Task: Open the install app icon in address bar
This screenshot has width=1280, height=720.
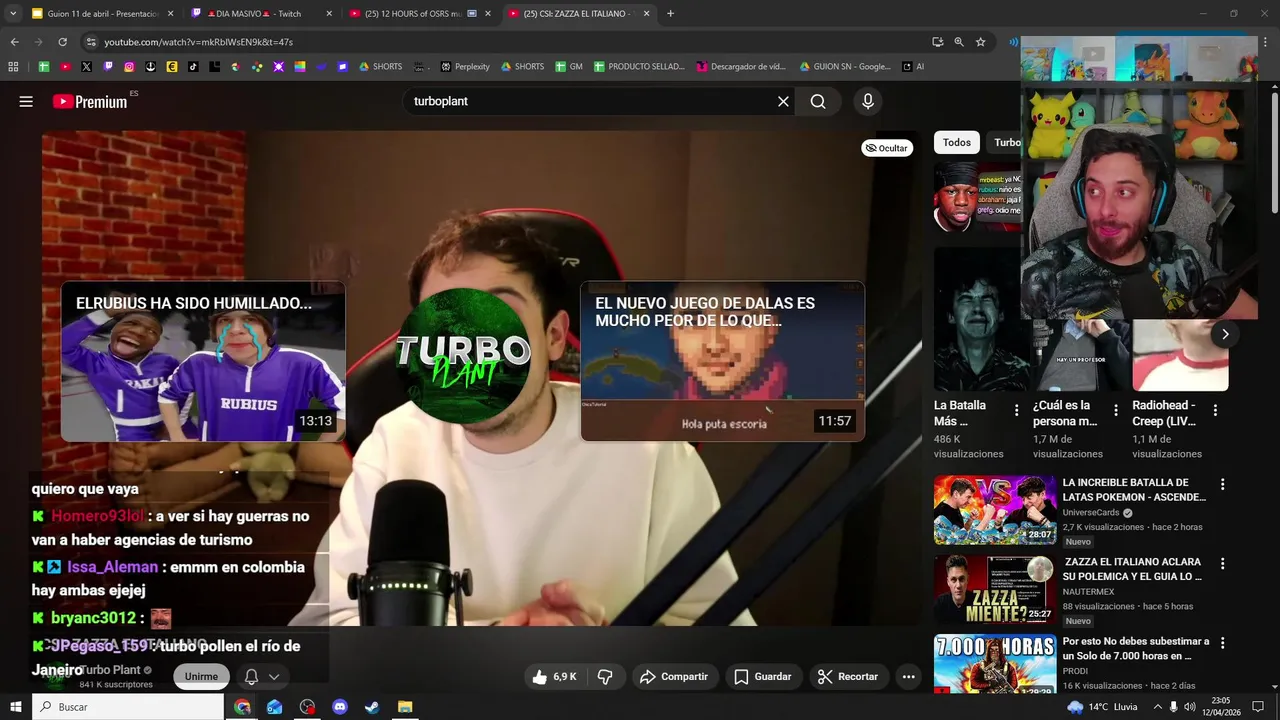Action: tap(937, 42)
